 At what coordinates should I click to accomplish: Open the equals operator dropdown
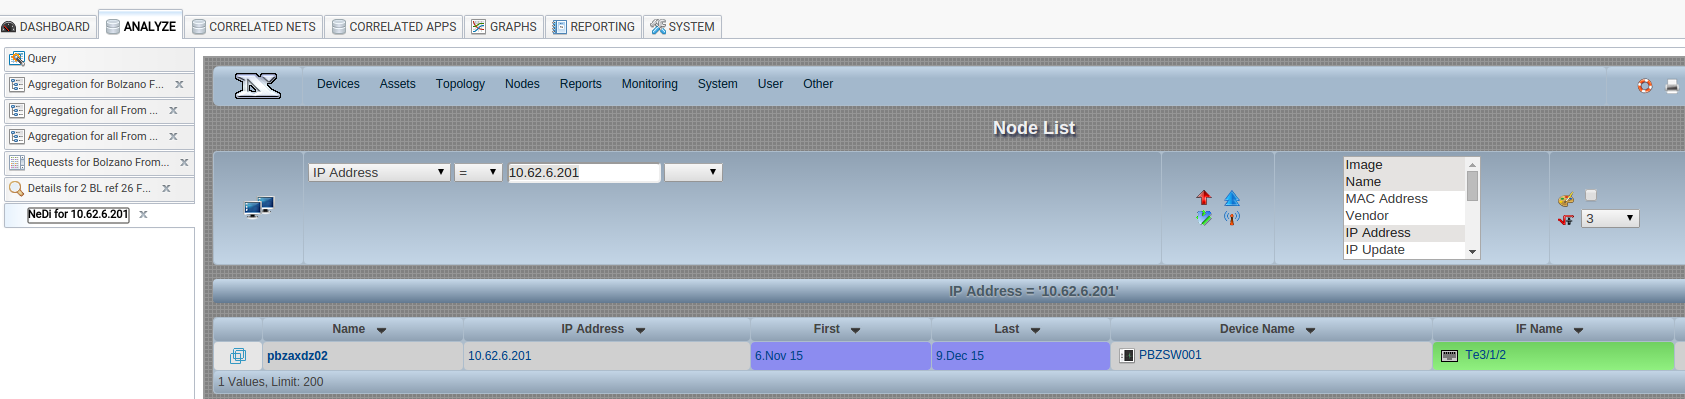[478, 173]
